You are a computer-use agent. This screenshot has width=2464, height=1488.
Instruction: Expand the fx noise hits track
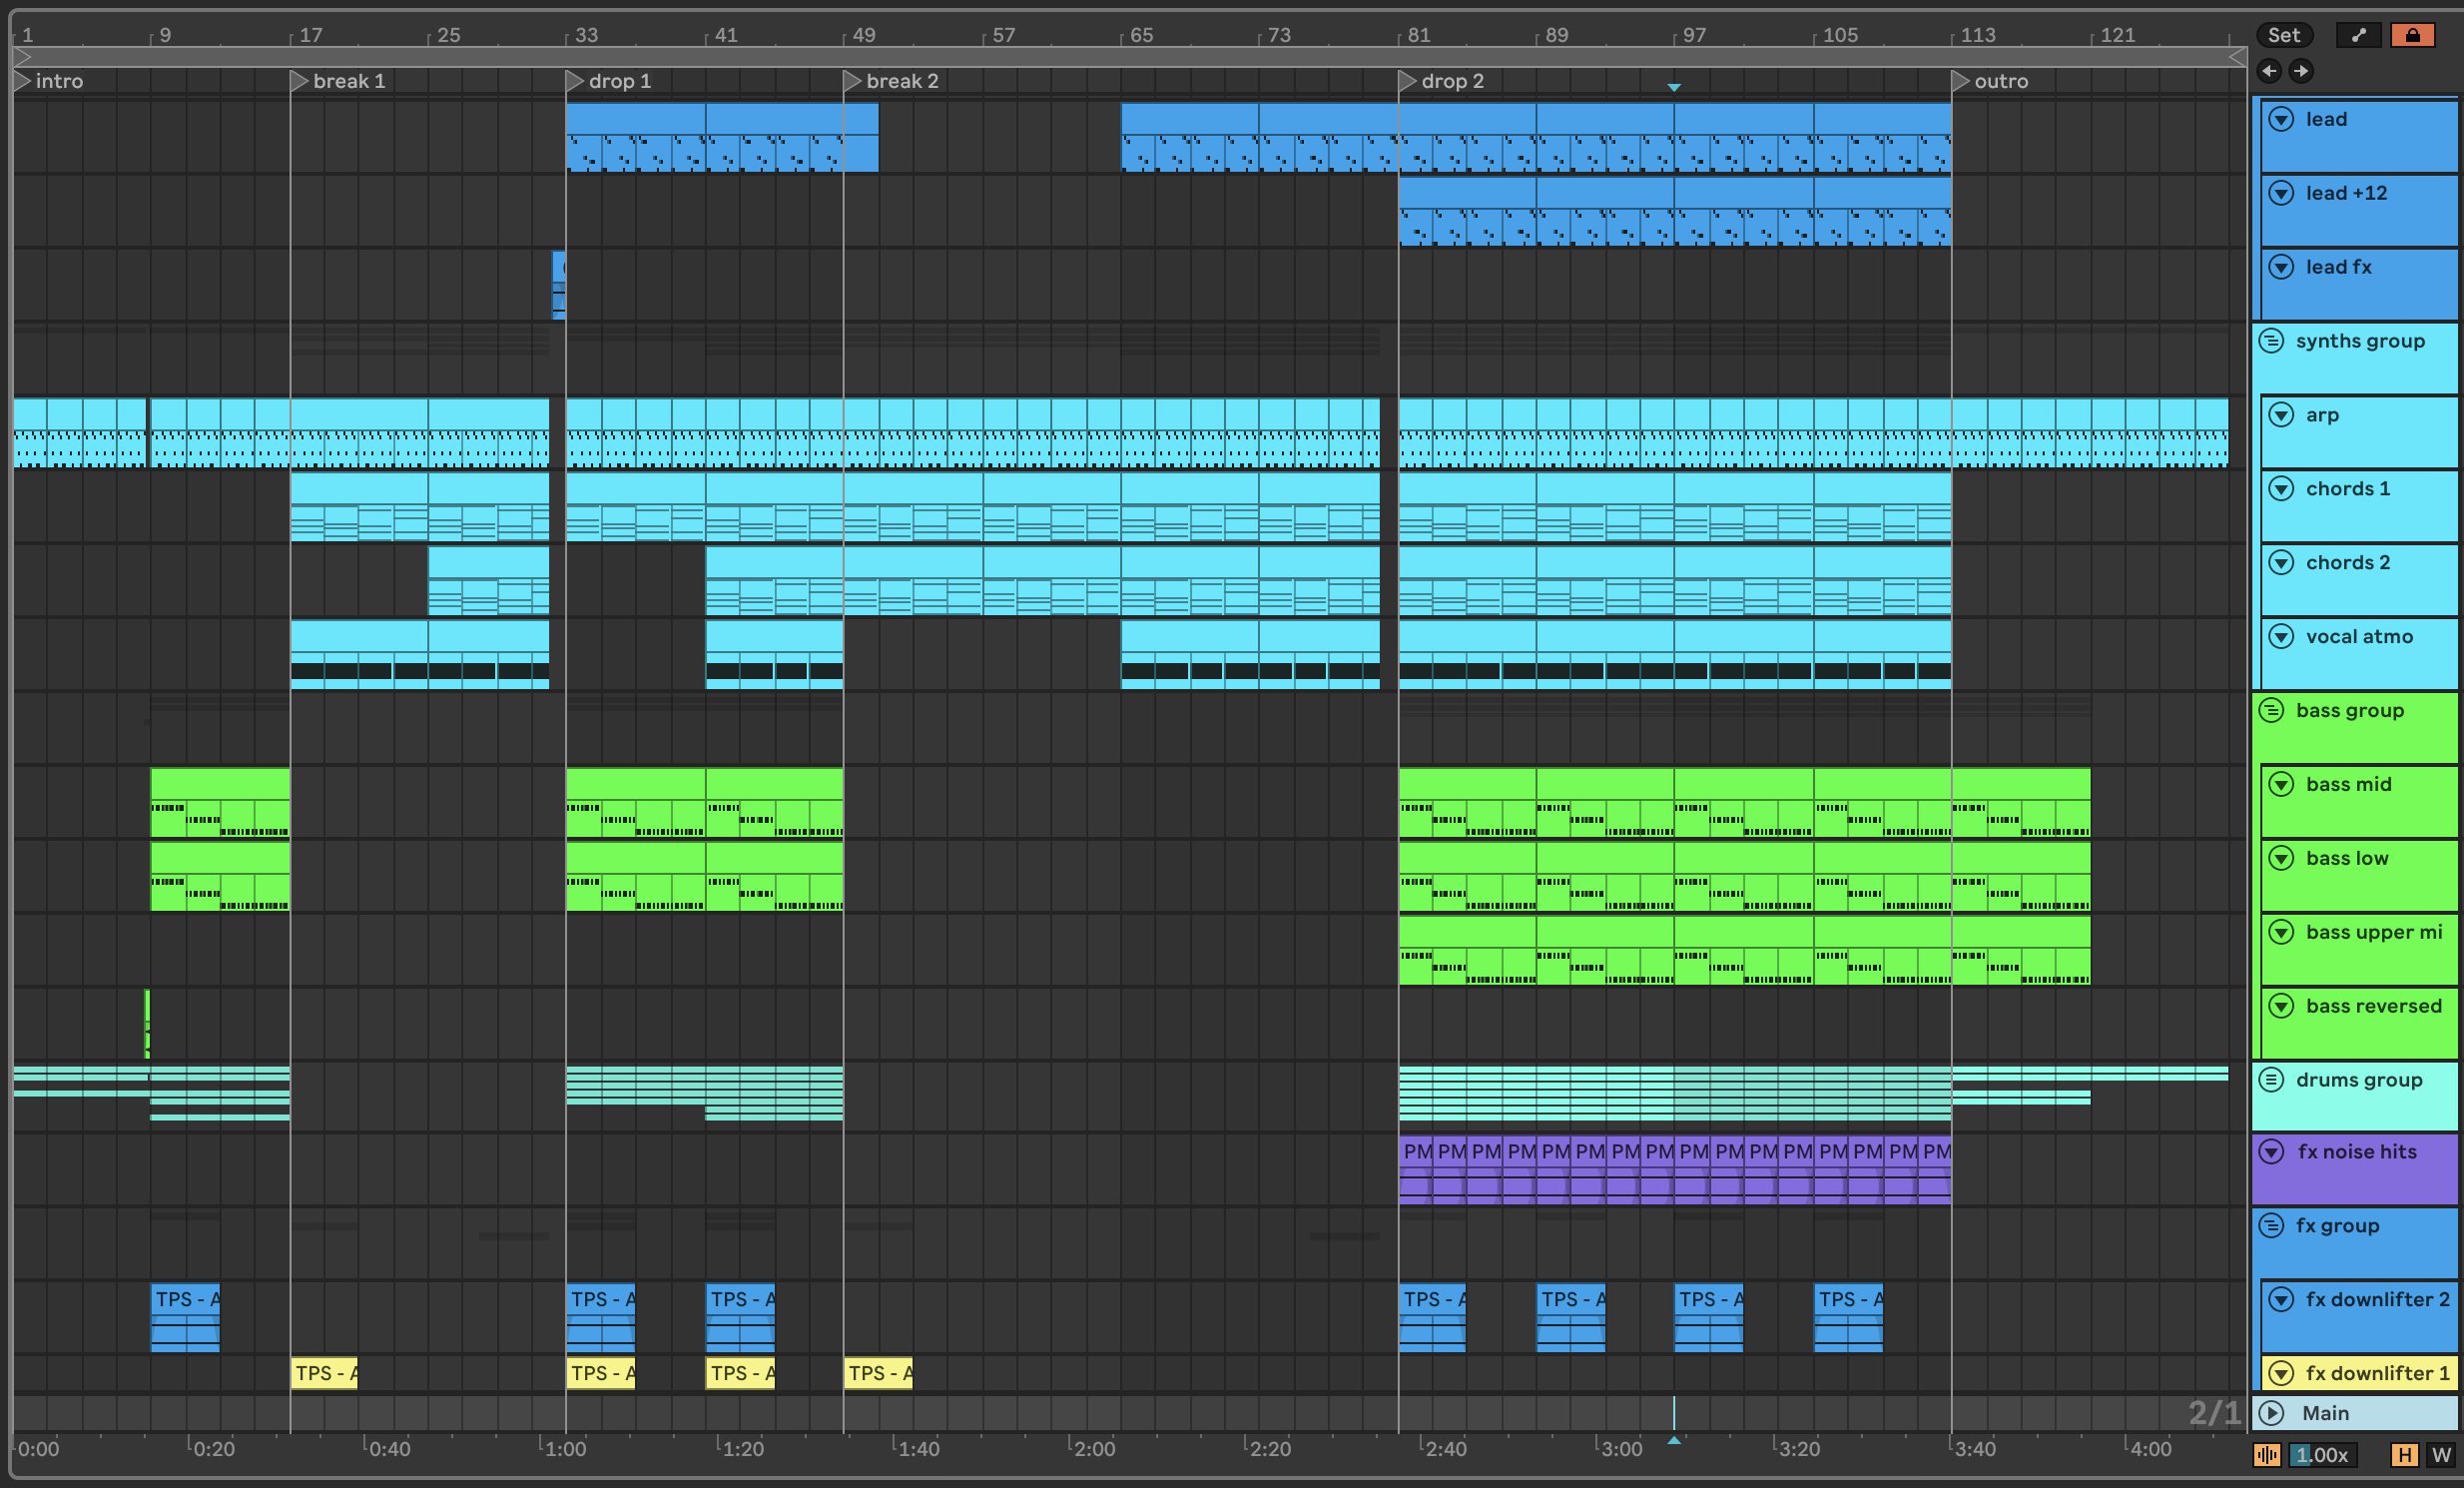2272,1152
